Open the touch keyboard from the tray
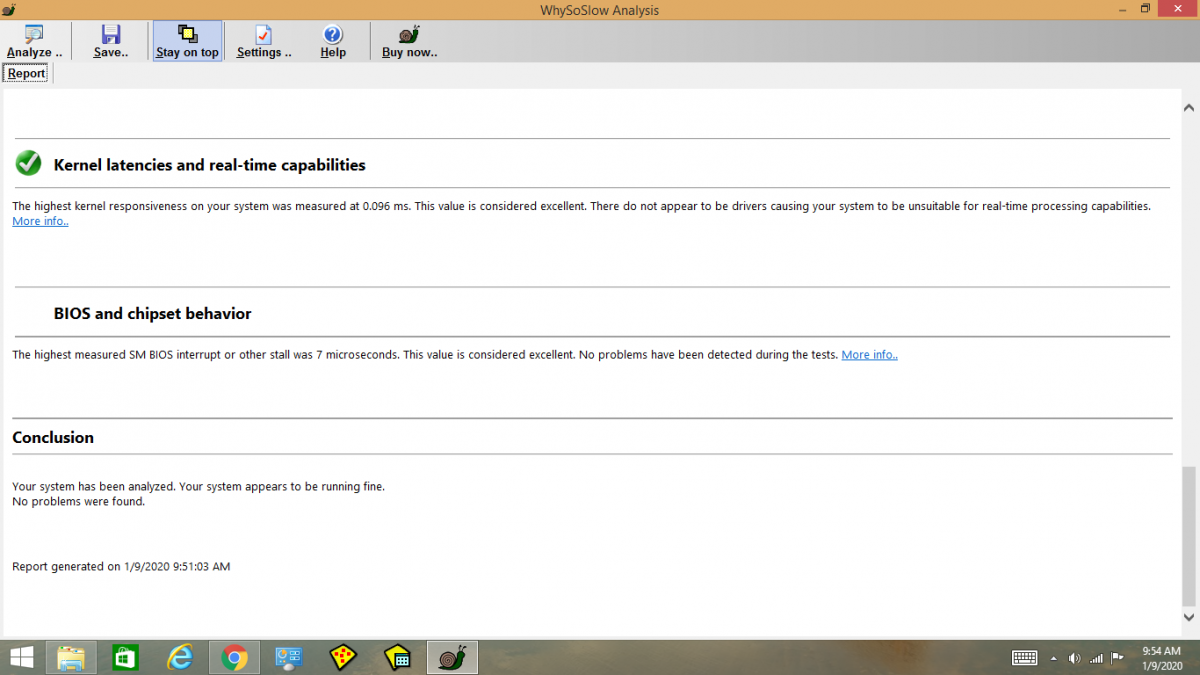 (x=1024, y=658)
